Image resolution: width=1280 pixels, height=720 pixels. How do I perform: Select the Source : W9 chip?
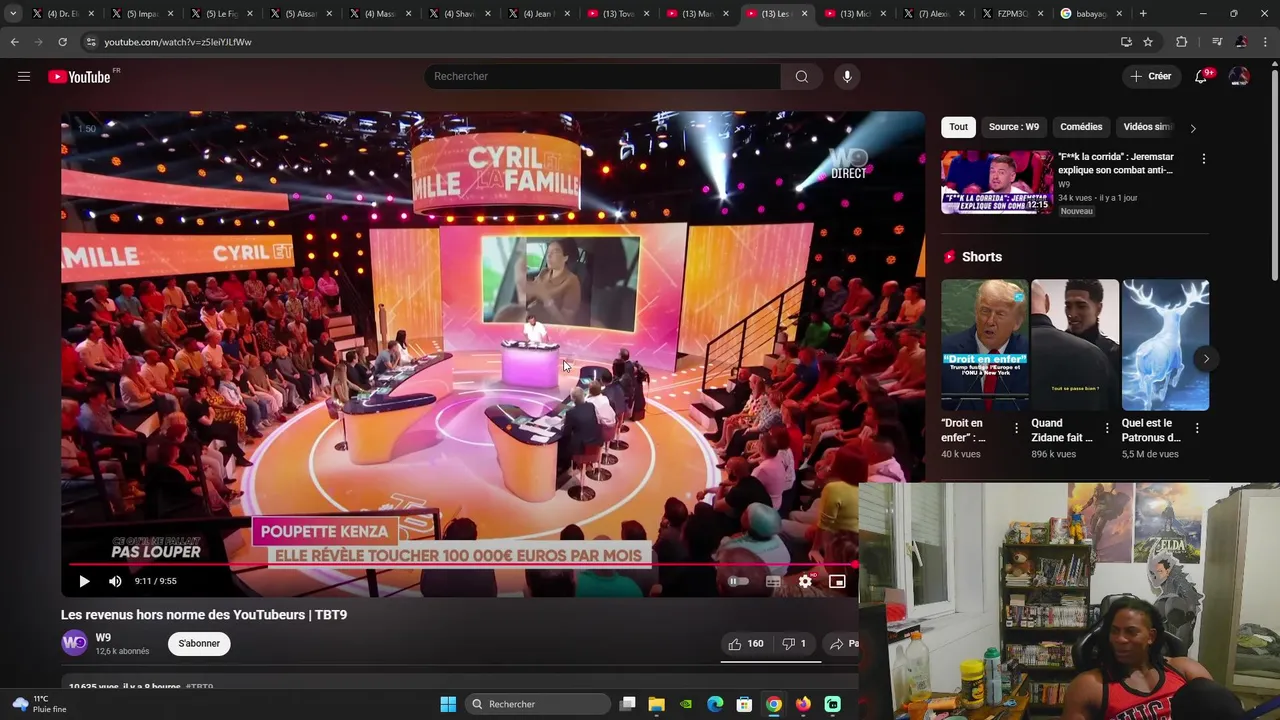click(1013, 127)
